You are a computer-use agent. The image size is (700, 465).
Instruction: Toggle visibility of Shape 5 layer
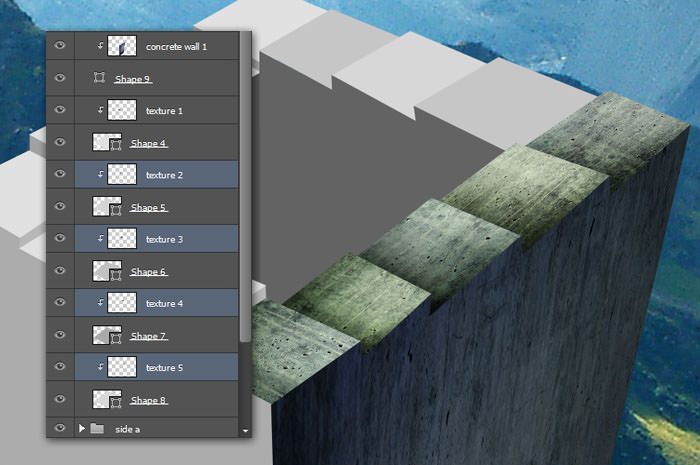[60, 206]
